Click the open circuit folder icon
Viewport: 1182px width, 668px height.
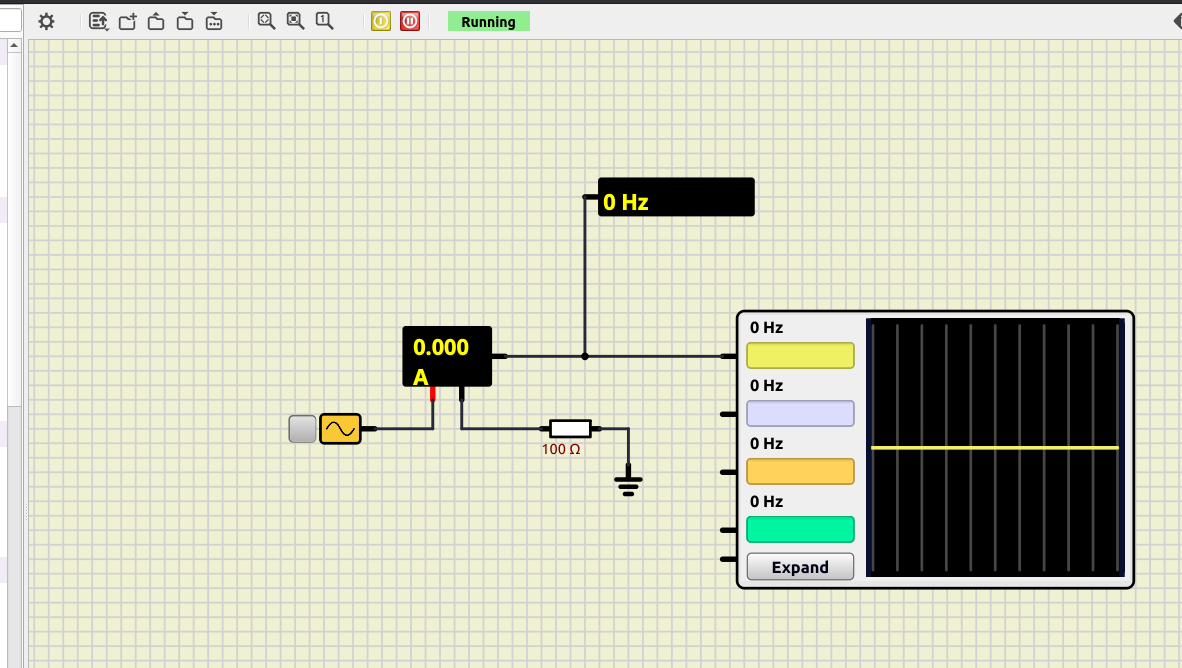pos(156,21)
